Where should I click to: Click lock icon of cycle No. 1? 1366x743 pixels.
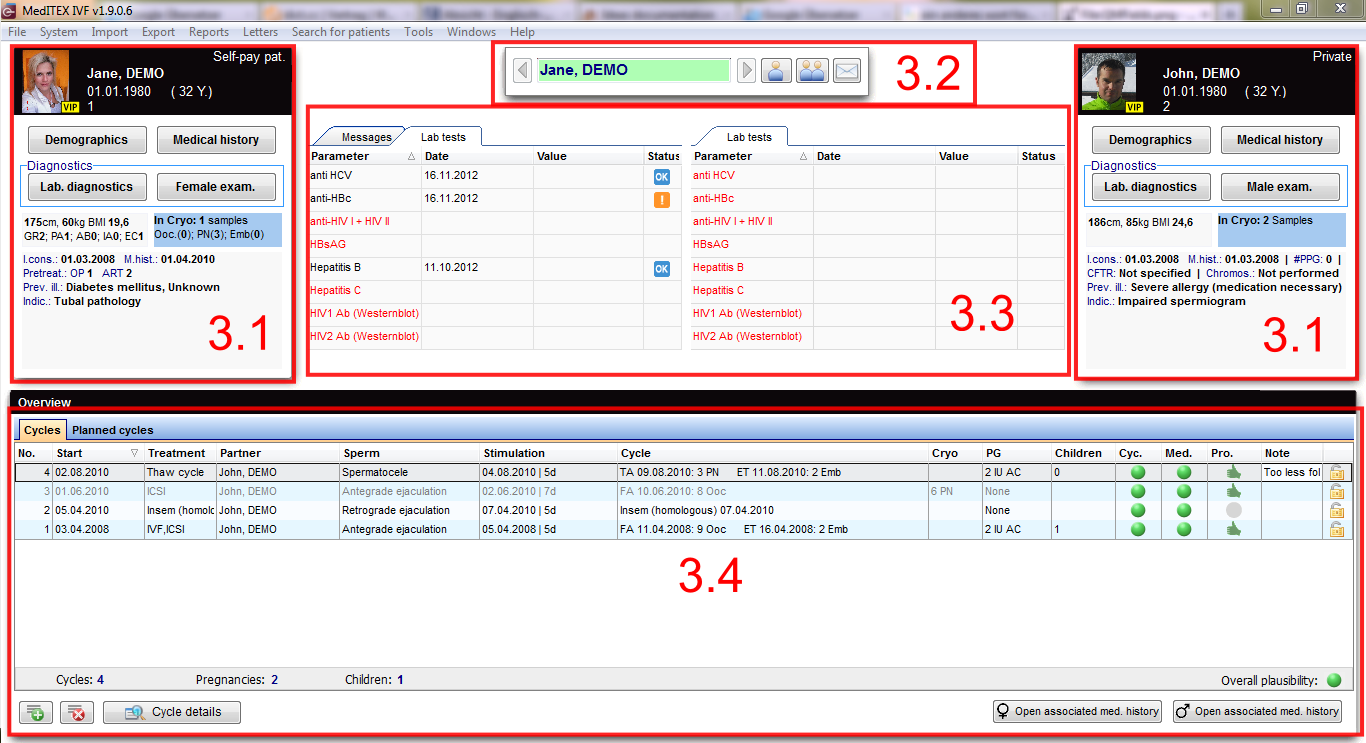pos(1336,529)
